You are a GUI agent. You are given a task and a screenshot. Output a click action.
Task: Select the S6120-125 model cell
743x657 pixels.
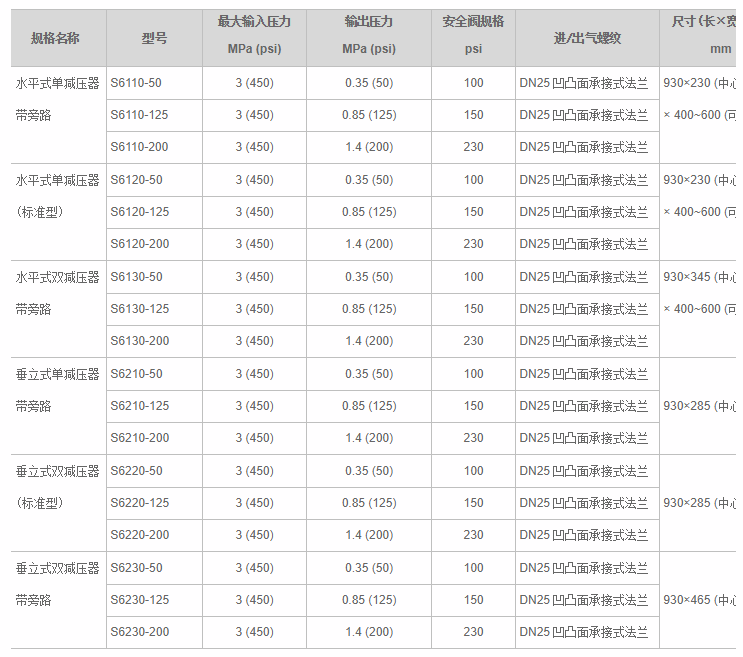point(139,212)
